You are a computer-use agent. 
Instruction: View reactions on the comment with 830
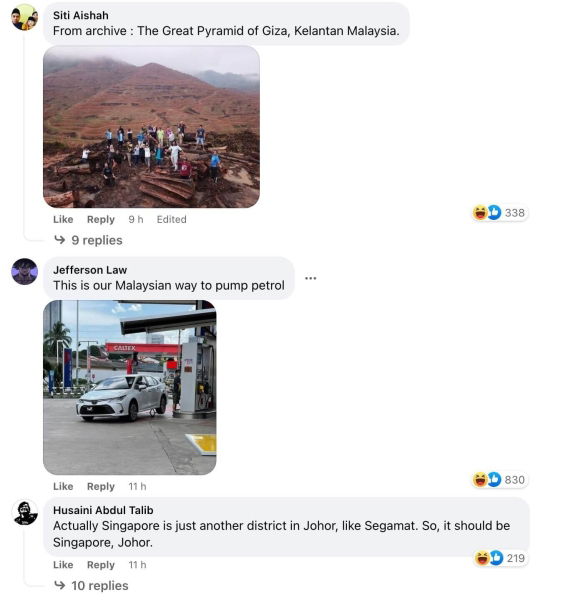499,479
